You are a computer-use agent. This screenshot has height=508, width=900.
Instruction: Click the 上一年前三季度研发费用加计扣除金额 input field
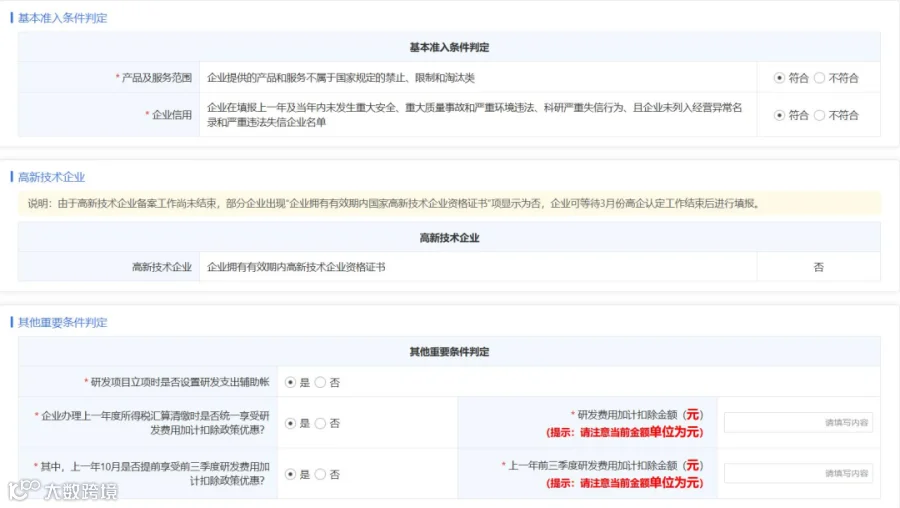(x=798, y=474)
